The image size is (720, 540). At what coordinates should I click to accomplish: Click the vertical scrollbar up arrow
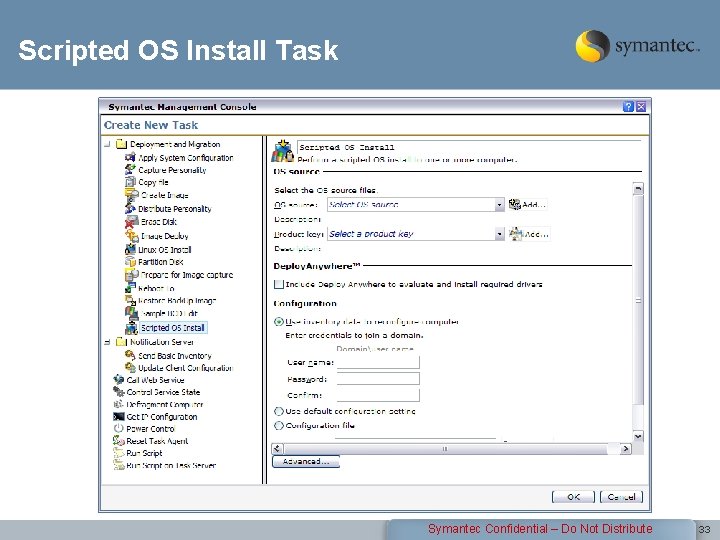tap(638, 188)
